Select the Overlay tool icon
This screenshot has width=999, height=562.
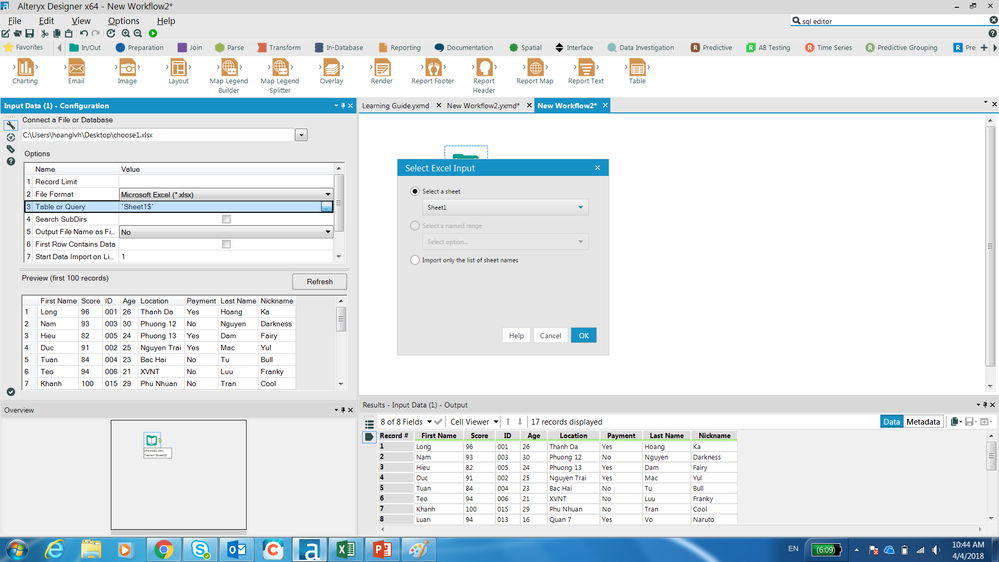click(331, 68)
